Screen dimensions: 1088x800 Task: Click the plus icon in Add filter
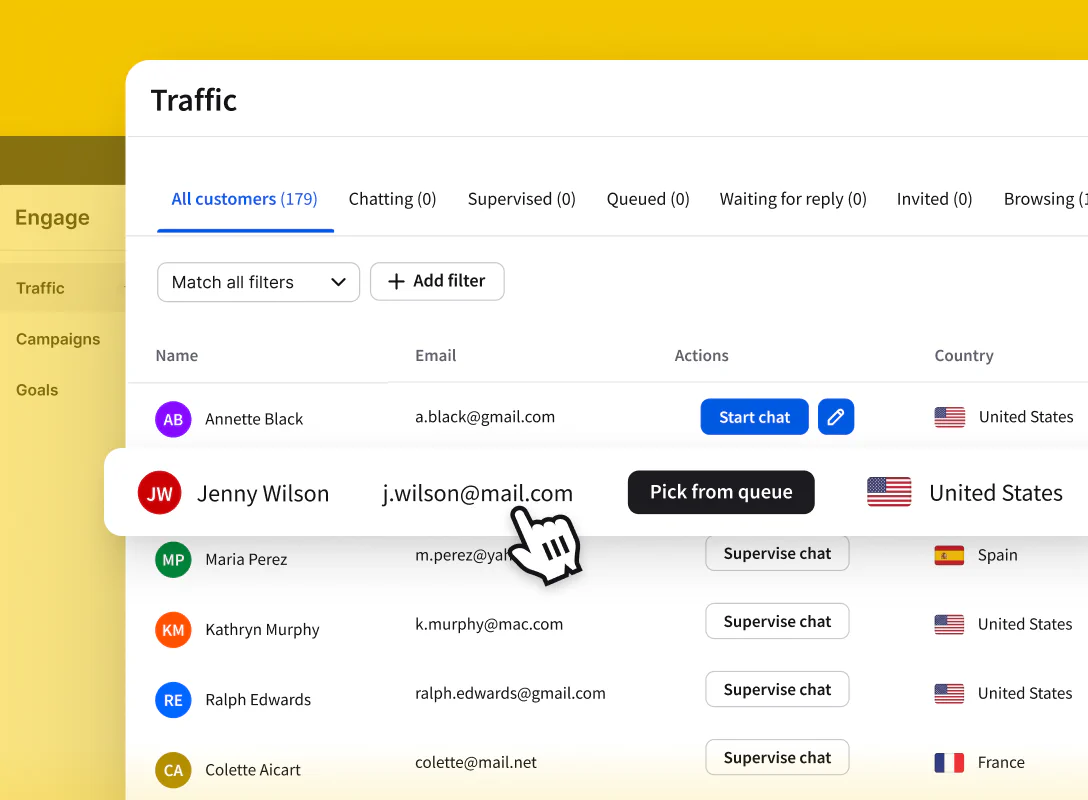[x=396, y=281]
